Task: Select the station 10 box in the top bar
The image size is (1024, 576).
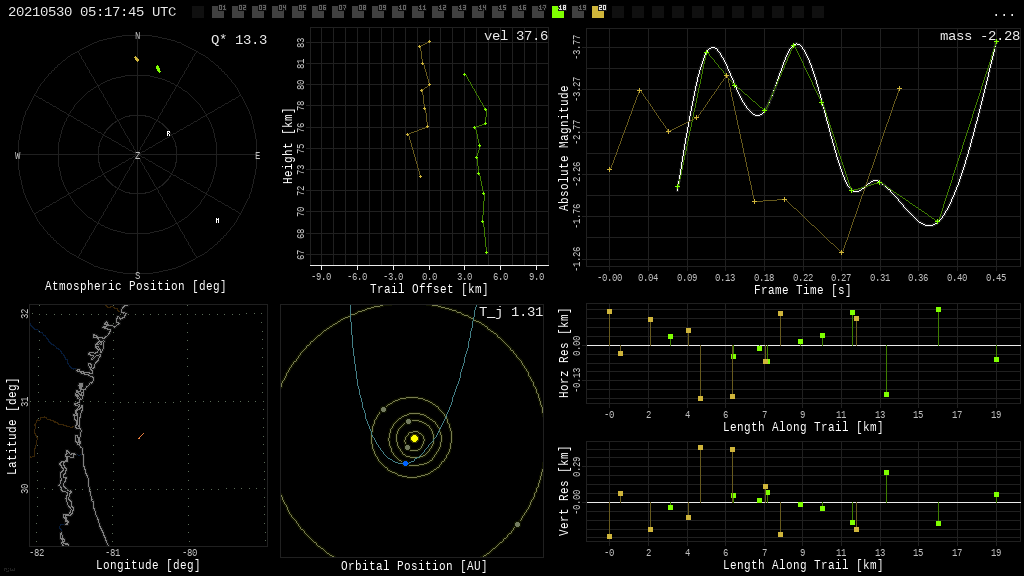Action: [398, 12]
